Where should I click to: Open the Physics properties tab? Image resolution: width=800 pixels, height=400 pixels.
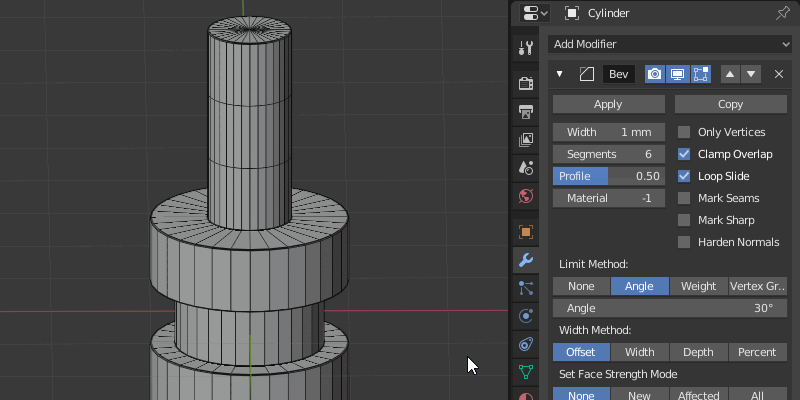click(526, 316)
